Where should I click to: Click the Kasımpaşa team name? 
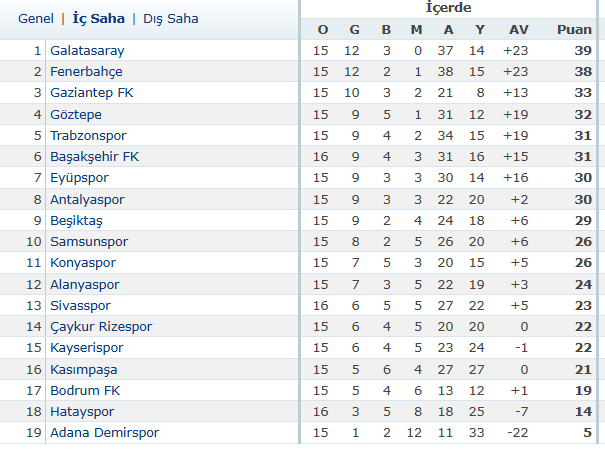click(x=84, y=370)
